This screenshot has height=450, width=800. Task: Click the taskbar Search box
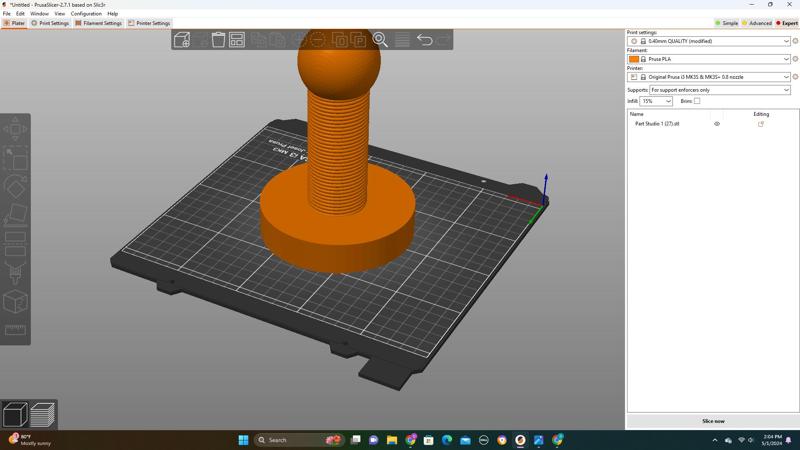[300, 440]
